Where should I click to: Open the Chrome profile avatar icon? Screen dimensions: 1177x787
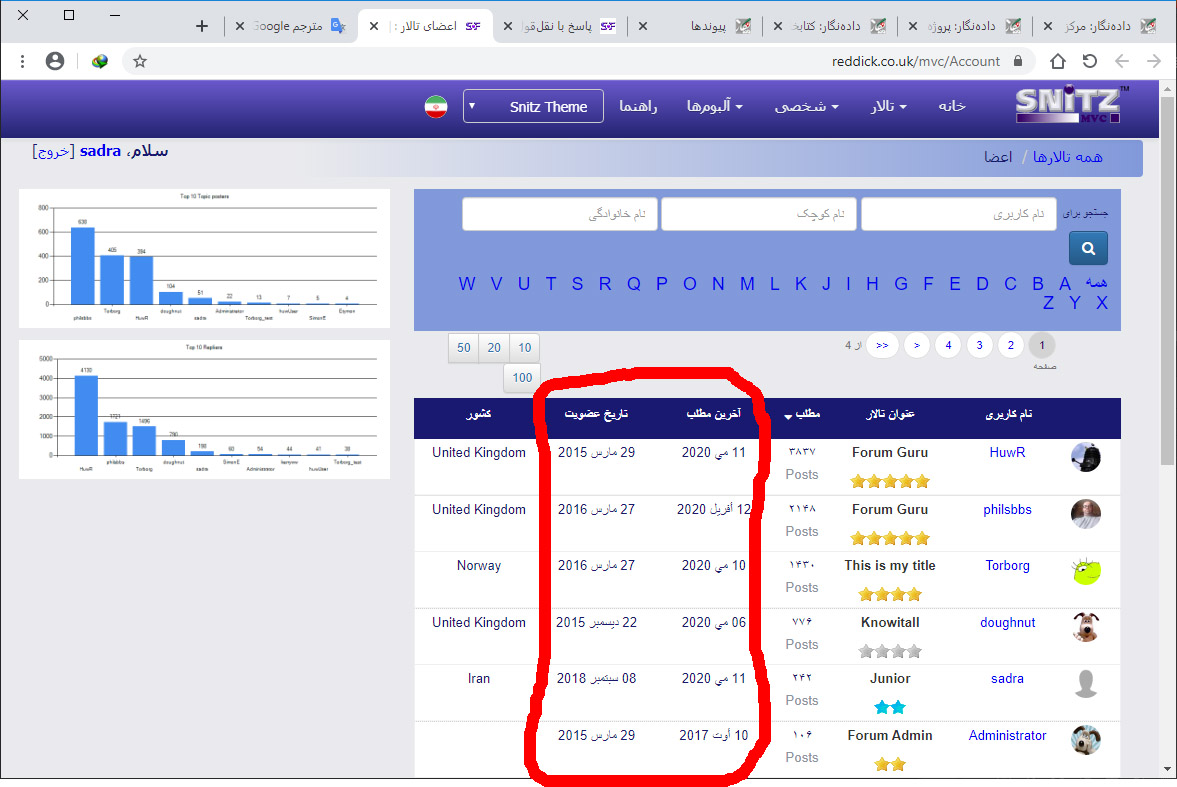click(x=55, y=61)
